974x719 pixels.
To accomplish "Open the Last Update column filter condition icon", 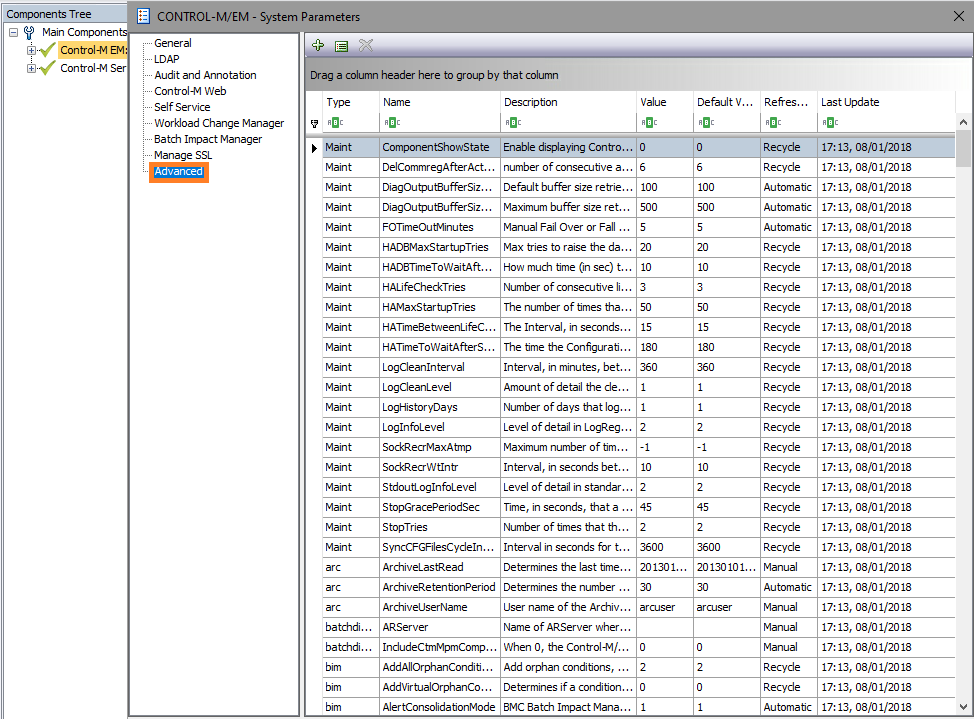I will pos(830,122).
